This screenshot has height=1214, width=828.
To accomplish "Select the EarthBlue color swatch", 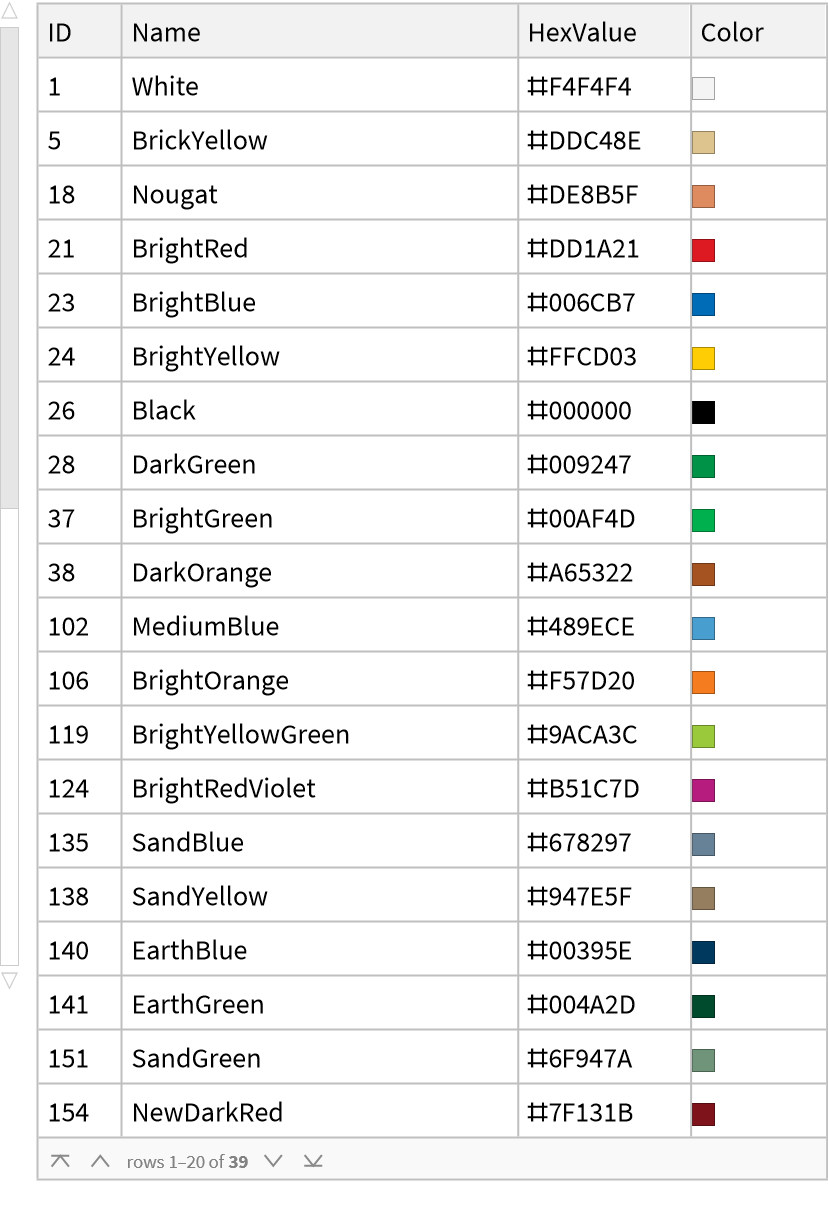I will (704, 952).
